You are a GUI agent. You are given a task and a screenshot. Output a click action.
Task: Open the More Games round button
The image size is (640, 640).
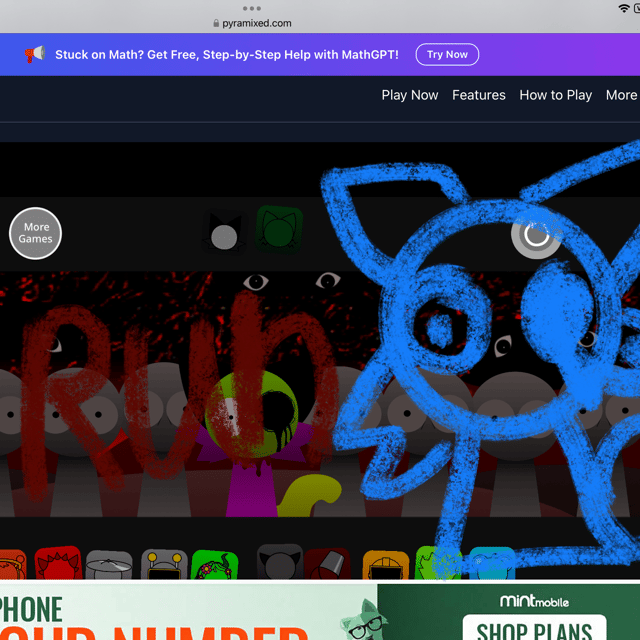[36, 233]
